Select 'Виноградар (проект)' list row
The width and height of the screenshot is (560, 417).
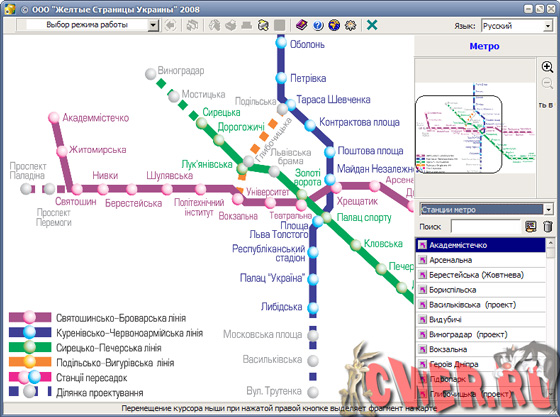coord(481,335)
